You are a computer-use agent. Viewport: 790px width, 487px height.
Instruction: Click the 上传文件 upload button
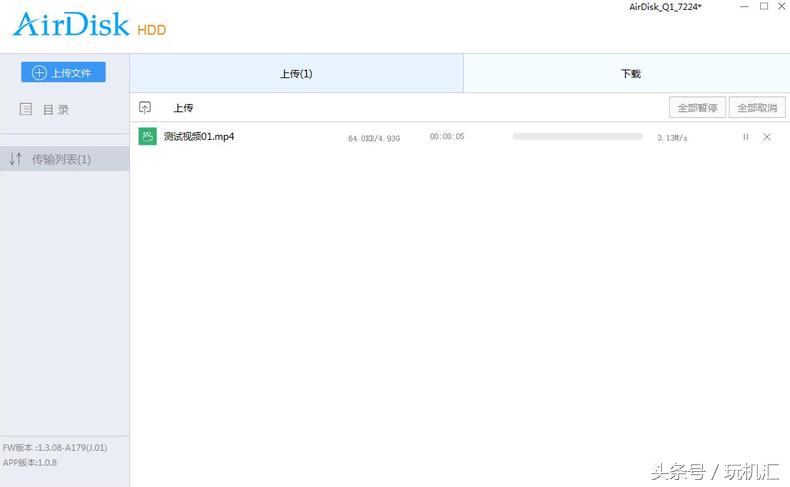[63, 72]
